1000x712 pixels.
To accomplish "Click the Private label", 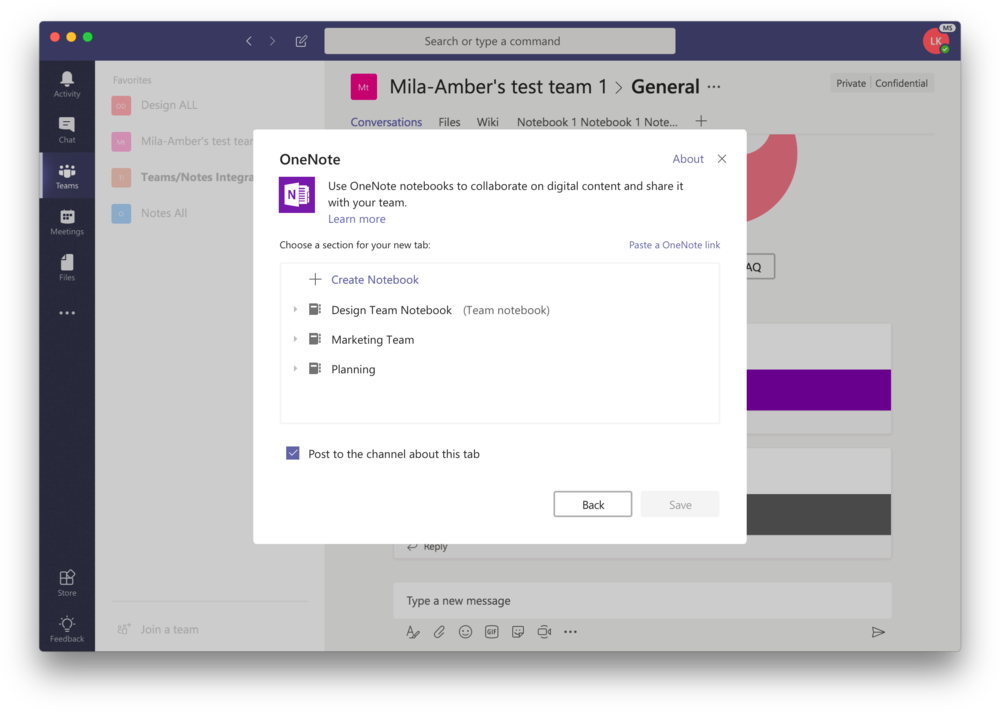I will [851, 83].
